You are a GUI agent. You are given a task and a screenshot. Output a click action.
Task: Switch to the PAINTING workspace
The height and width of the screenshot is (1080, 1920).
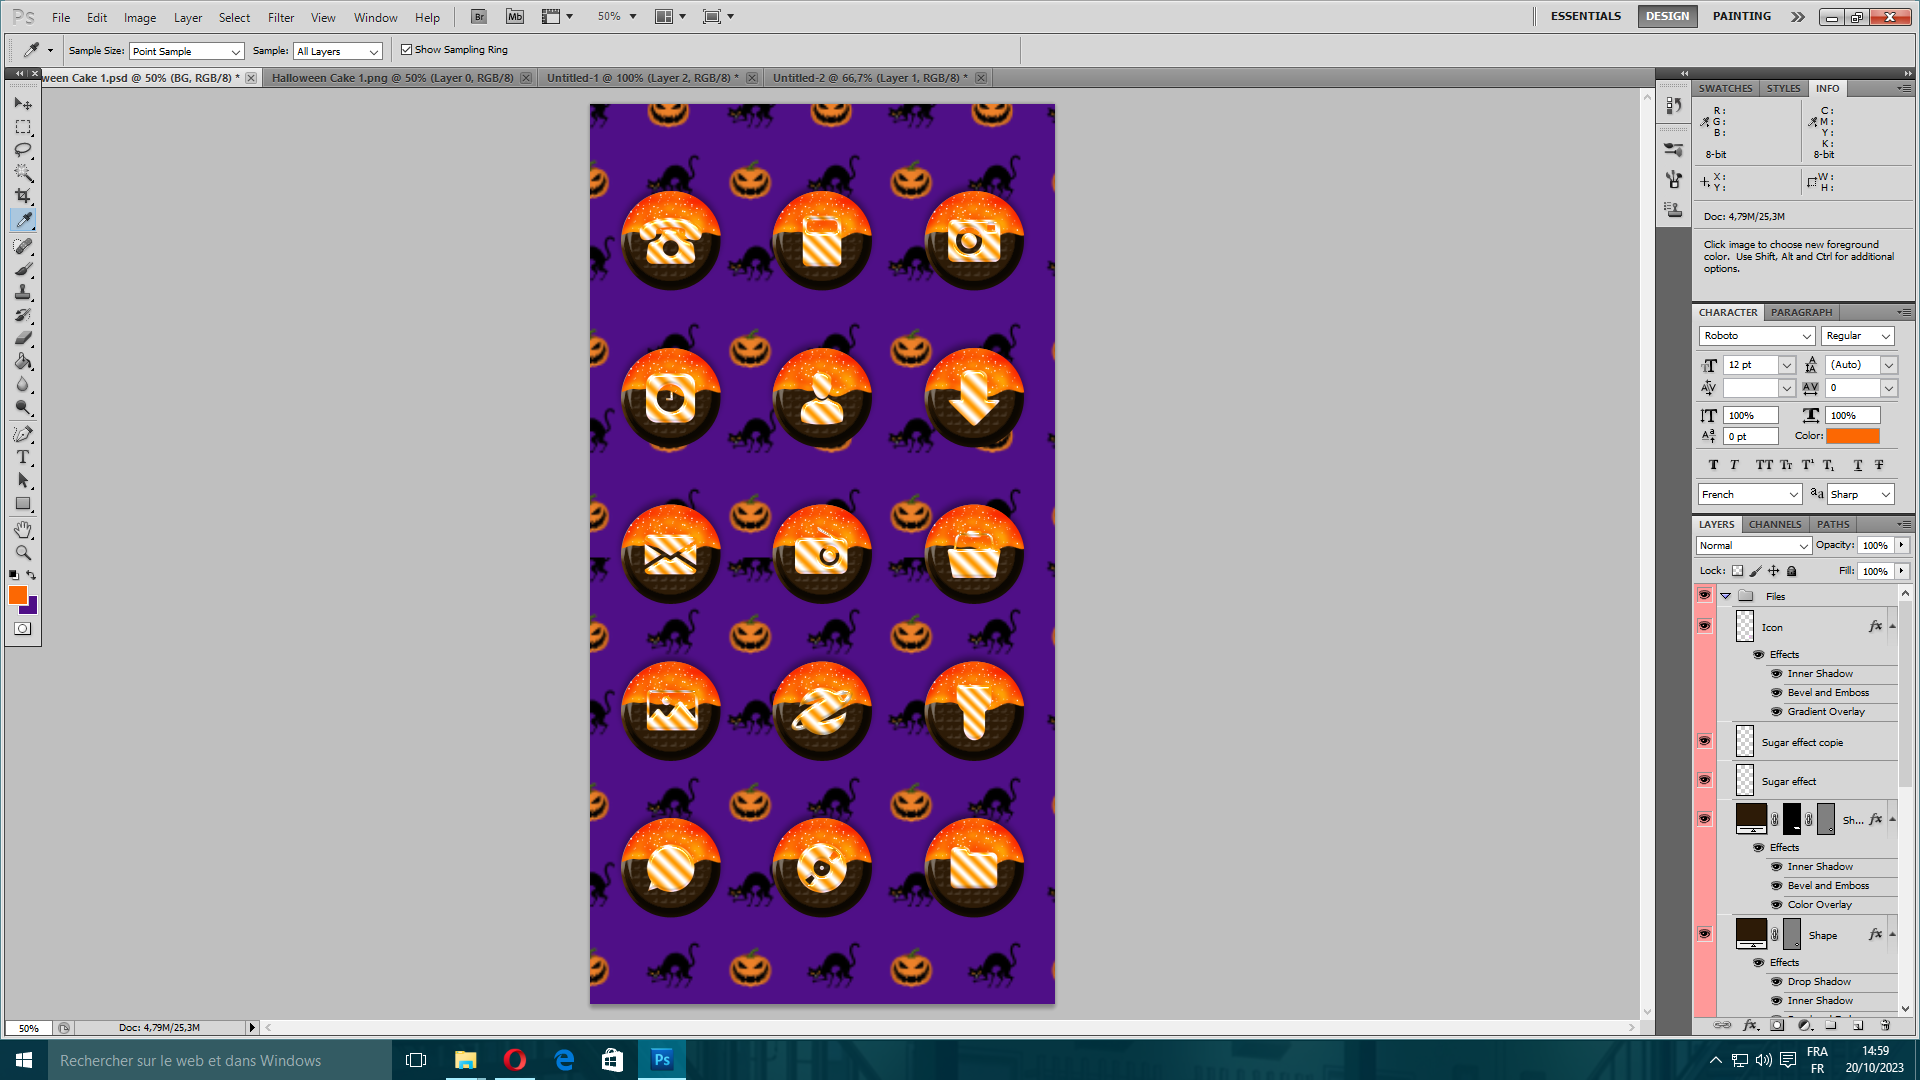pyautogui.click(x=1741, y=16)
